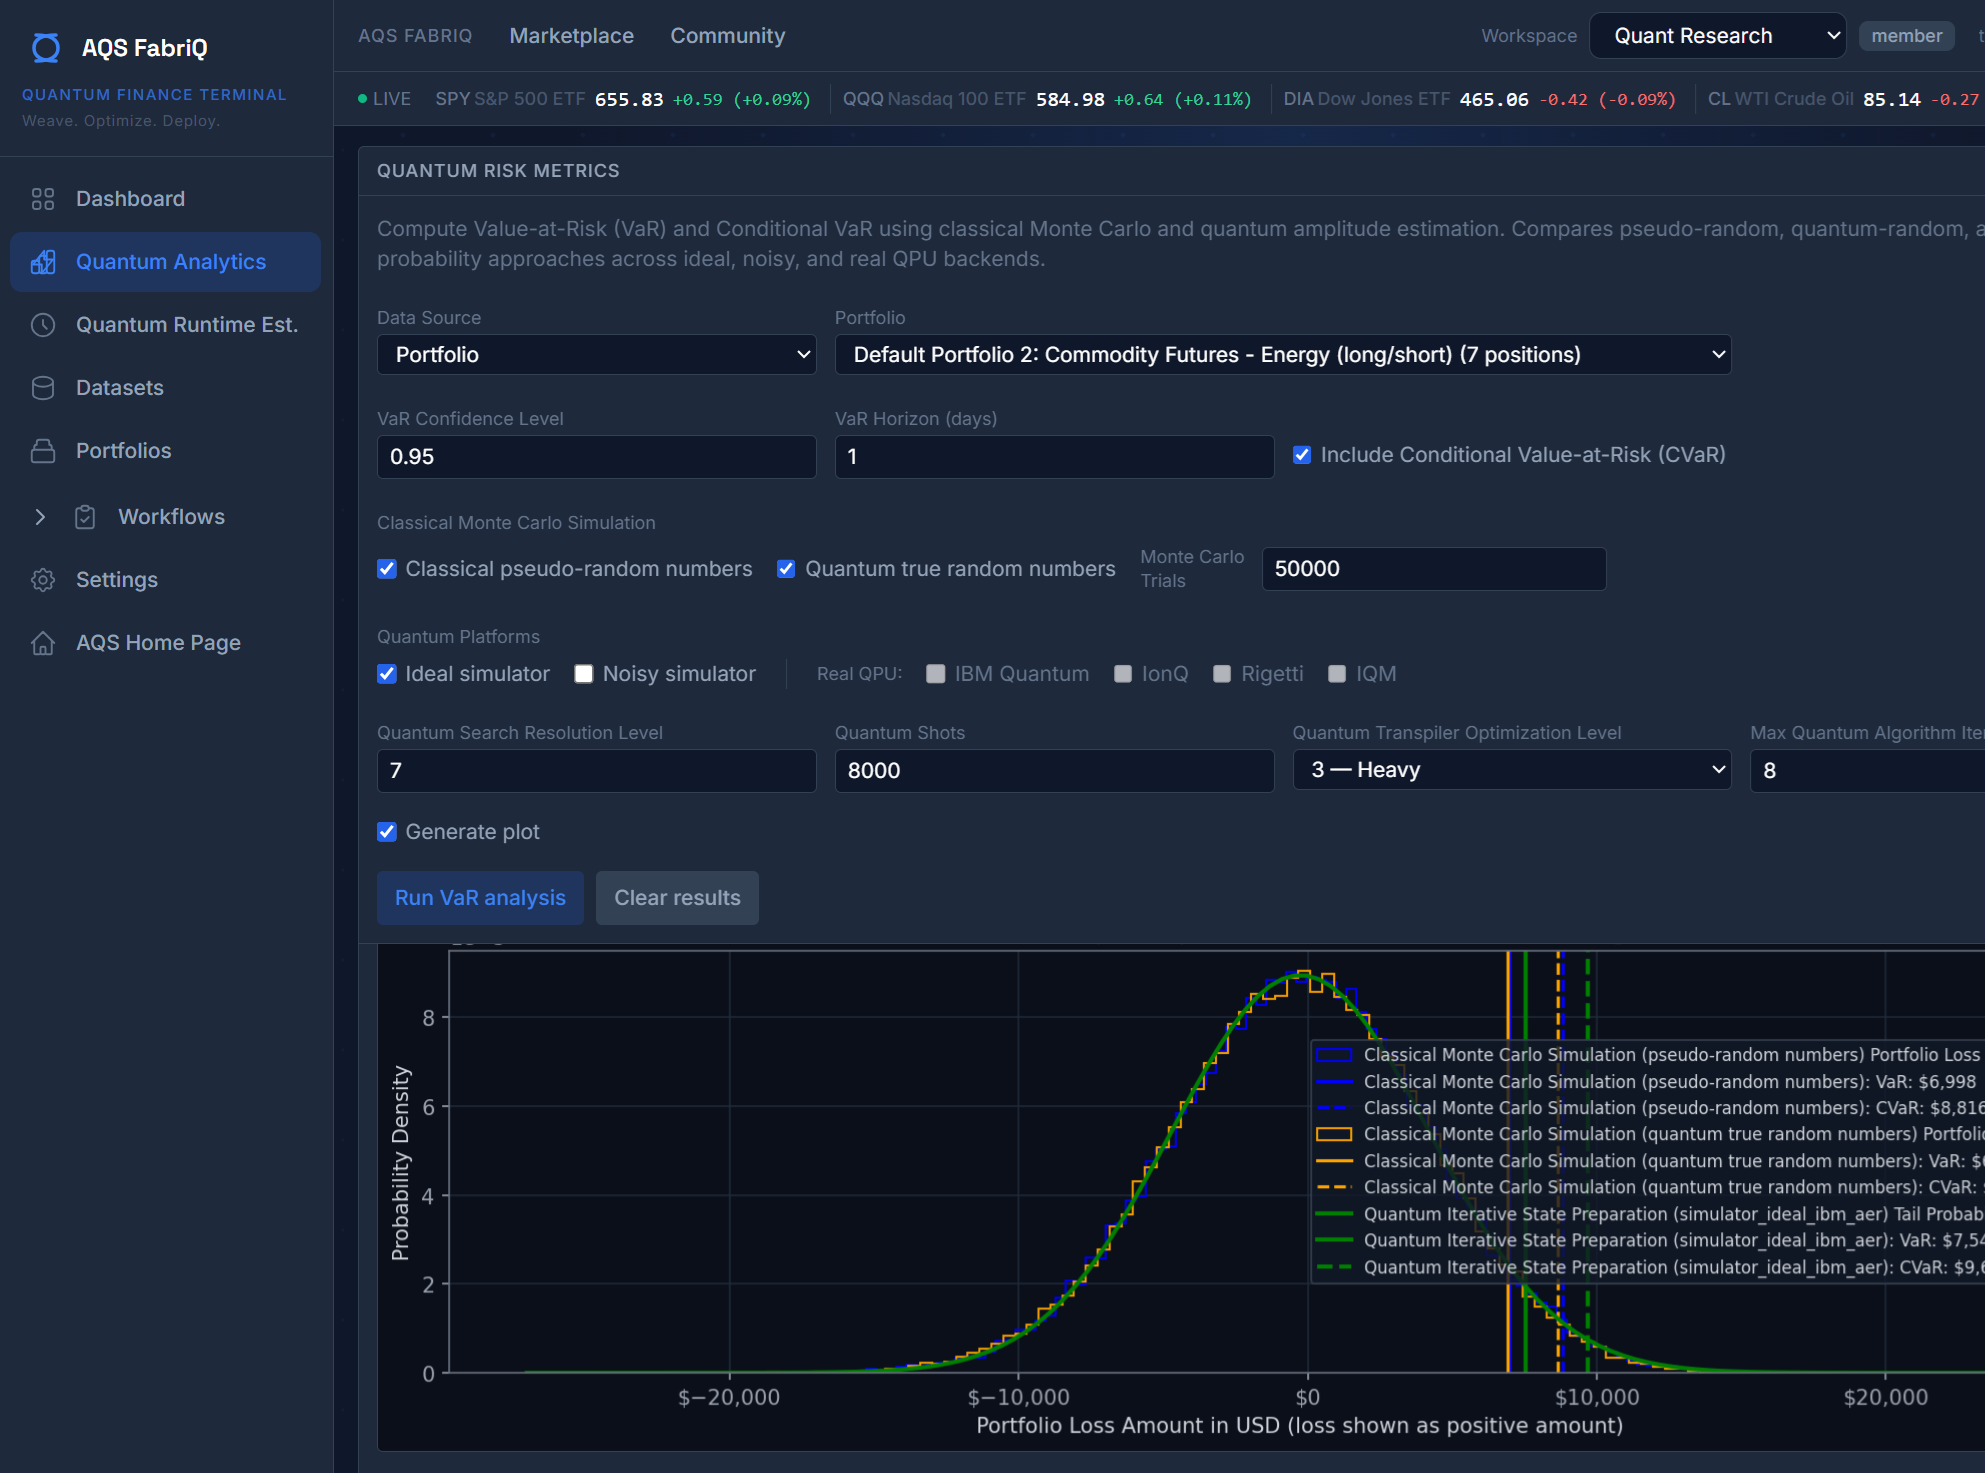Change the Quantum Transpiler Optimization Level

pos(1510,770)
